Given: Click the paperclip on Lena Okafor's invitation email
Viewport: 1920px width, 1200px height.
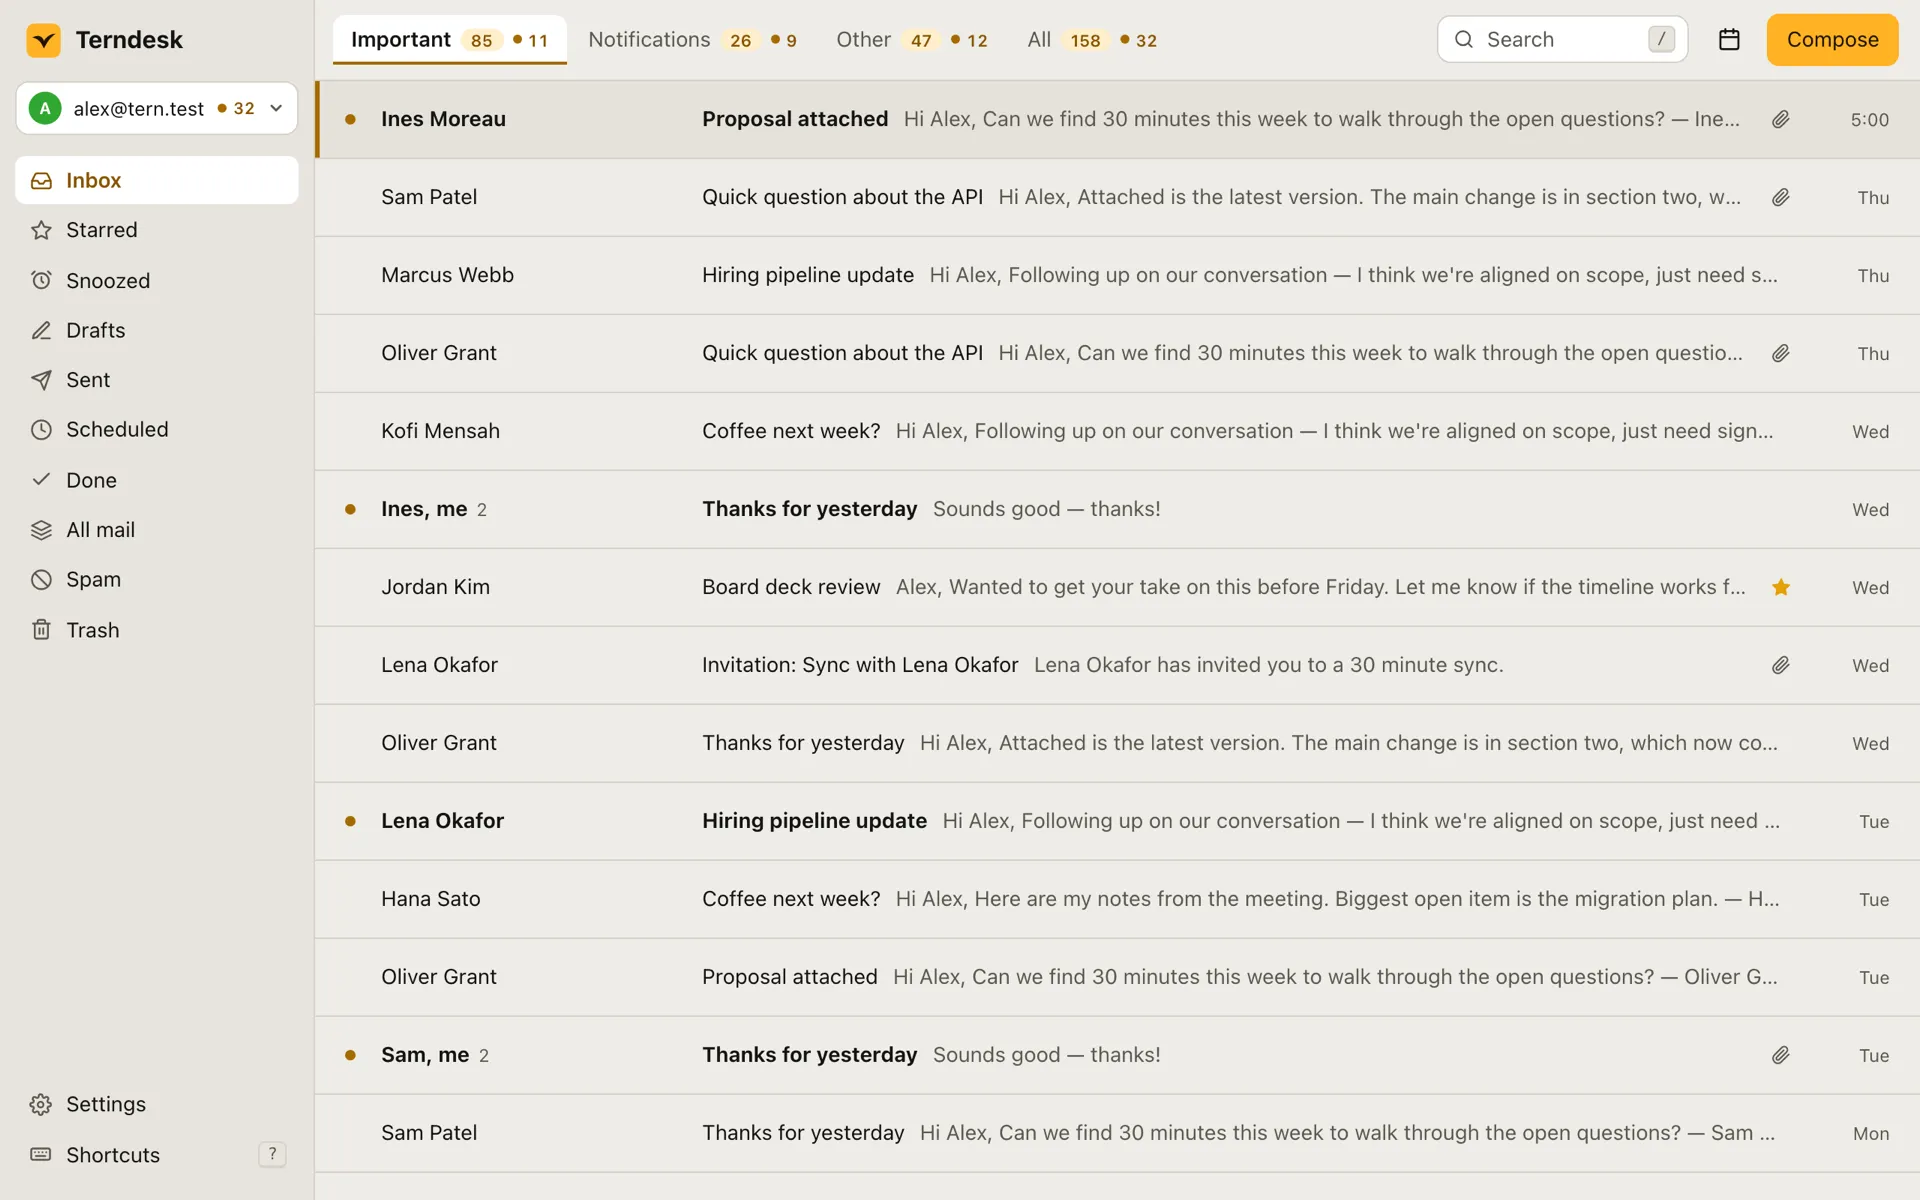Looking at the screenshot, I should [x=1781, y=666].
